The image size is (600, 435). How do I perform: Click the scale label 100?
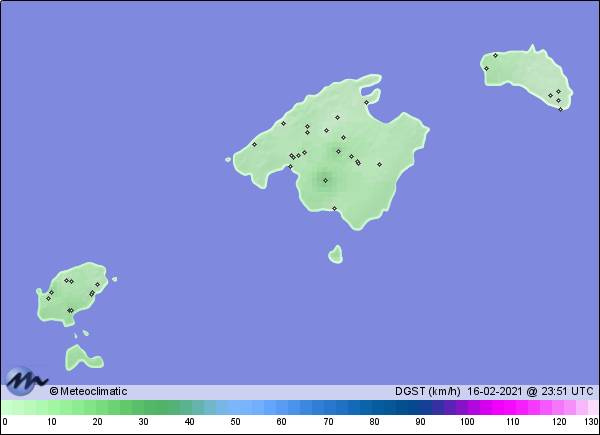[467, 422]
